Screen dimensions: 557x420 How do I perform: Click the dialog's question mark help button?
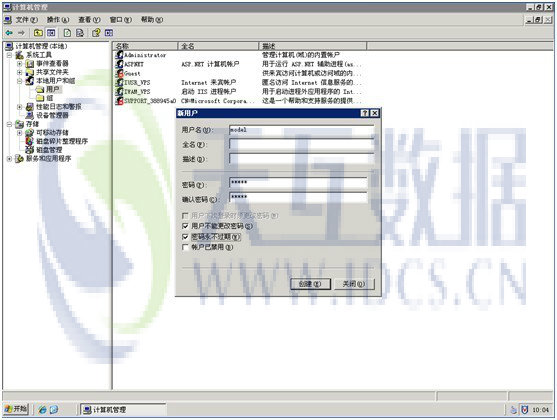pos(364,113)
